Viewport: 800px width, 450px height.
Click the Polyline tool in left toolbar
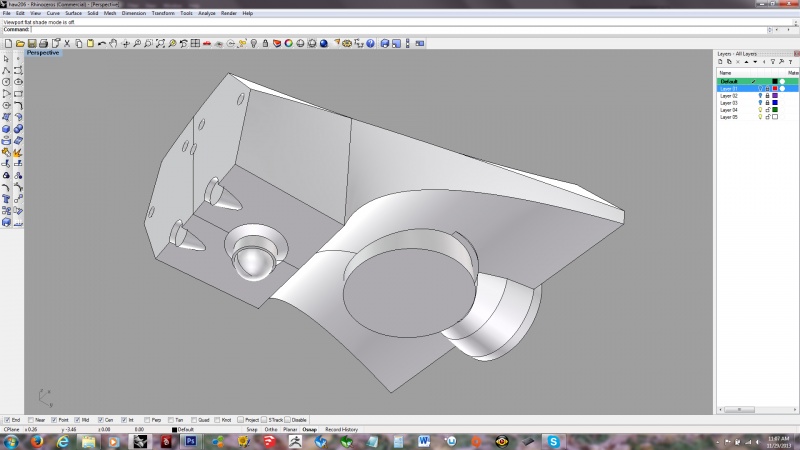click(x=6, y=70)
